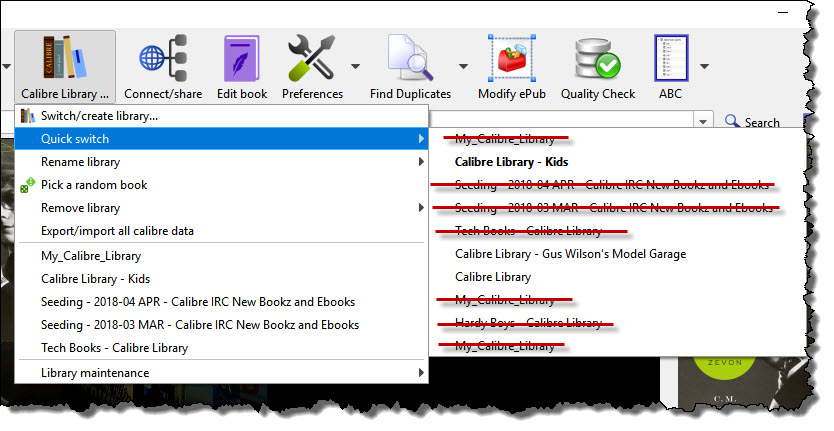Open the Rename library submenu
Viewport: 834px width, 431px height.
click(221, 162)
